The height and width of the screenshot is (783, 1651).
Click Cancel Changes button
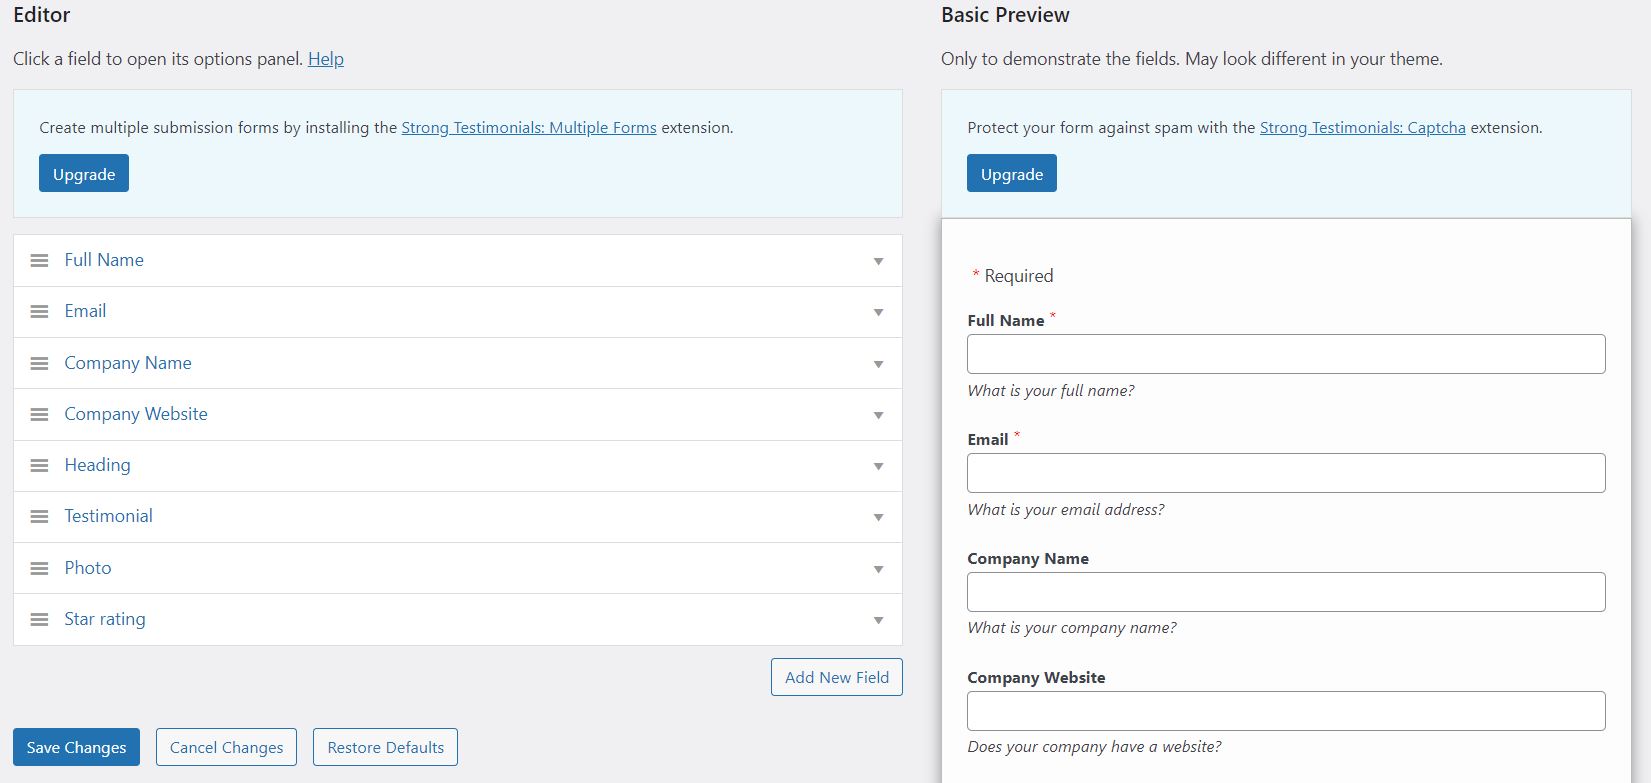pyautogui.click(x=226, y=748)
